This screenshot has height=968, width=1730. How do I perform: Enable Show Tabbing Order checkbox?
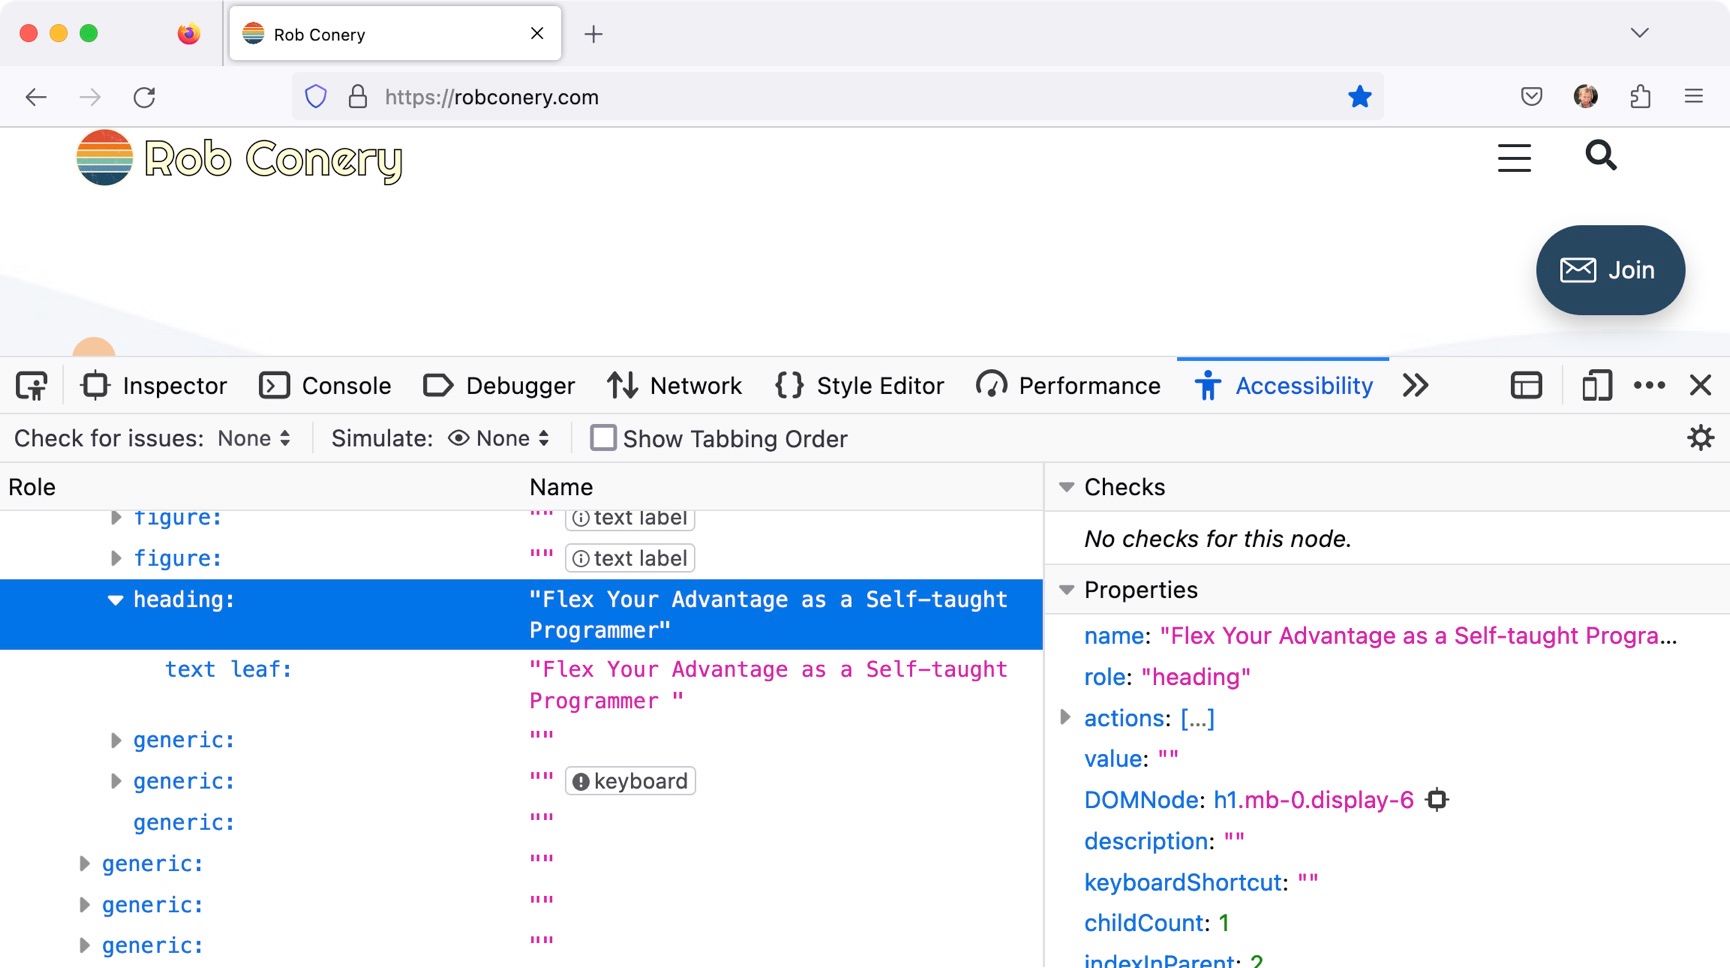pos(603,438)
